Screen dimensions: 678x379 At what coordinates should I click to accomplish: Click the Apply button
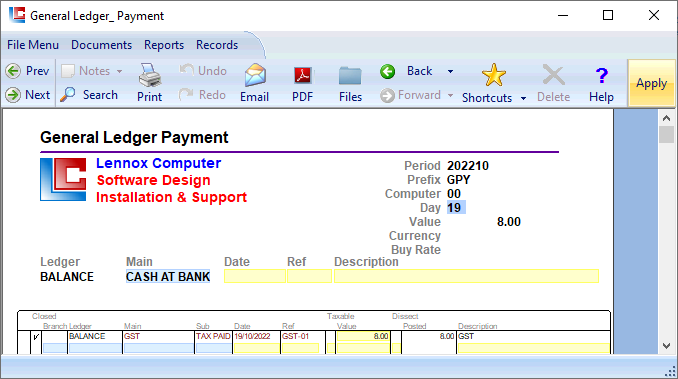click(x=651, y=83)
